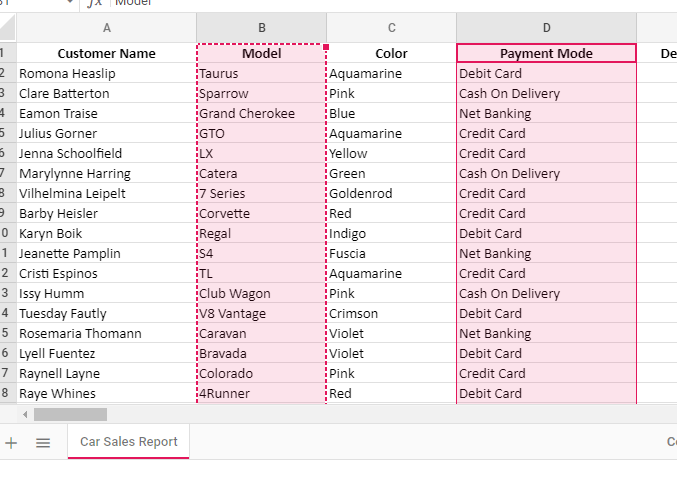Select Rosemaria Thomann's Net Banking cell
The height and width of the screenshot is (485, 677).
coord(546,334)
